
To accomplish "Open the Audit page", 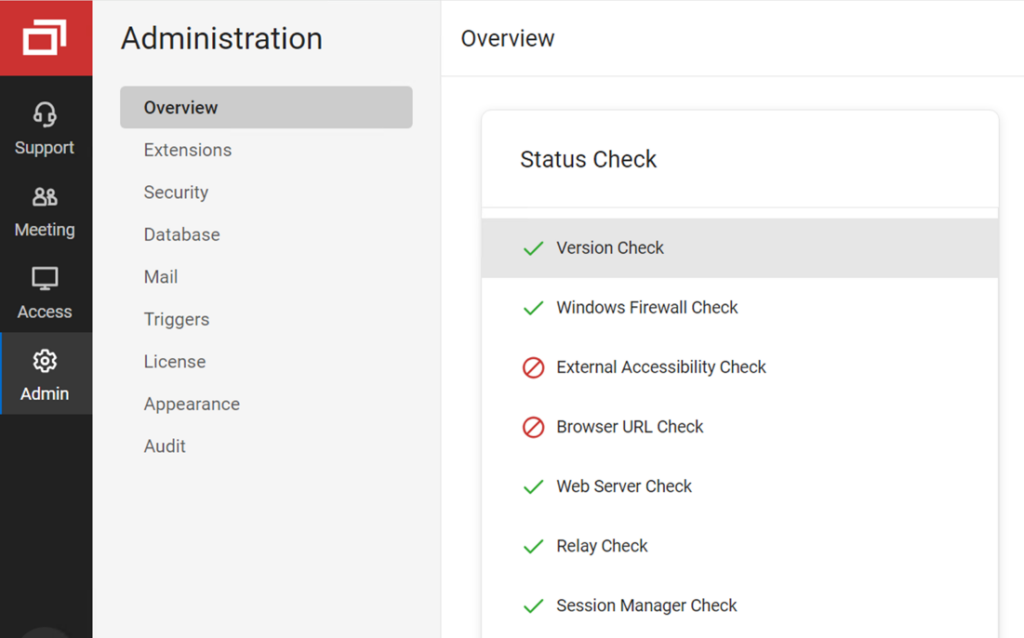I will click(164, 446).
